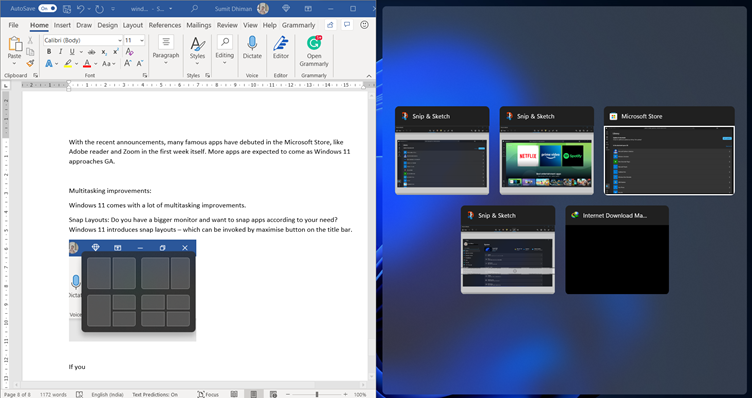Collapse the ribbon chevron
Viewport: 752px width, 398px height.
coord(369,76)
